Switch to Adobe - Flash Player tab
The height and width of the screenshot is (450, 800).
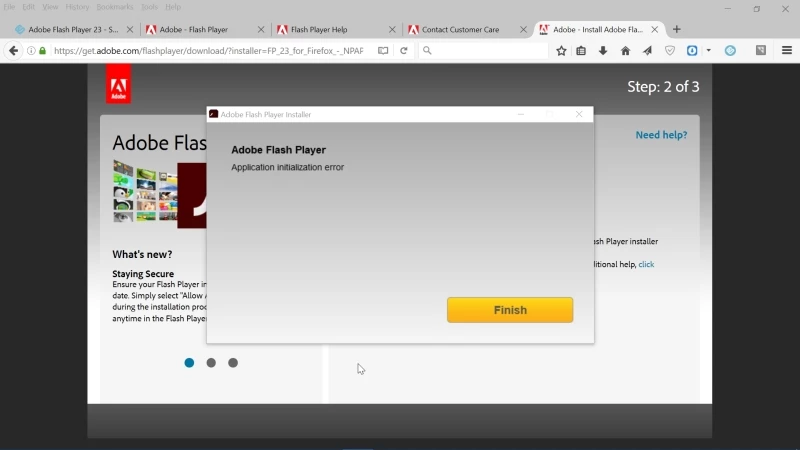pyautogui.click(x=194, y=30)
